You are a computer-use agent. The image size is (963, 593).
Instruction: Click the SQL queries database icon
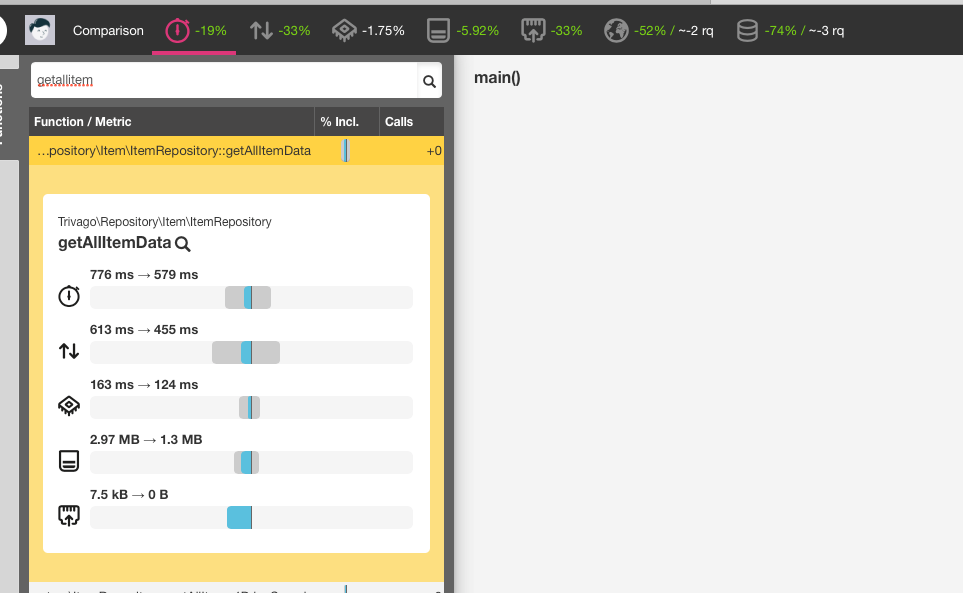click(x=747, y=30)
